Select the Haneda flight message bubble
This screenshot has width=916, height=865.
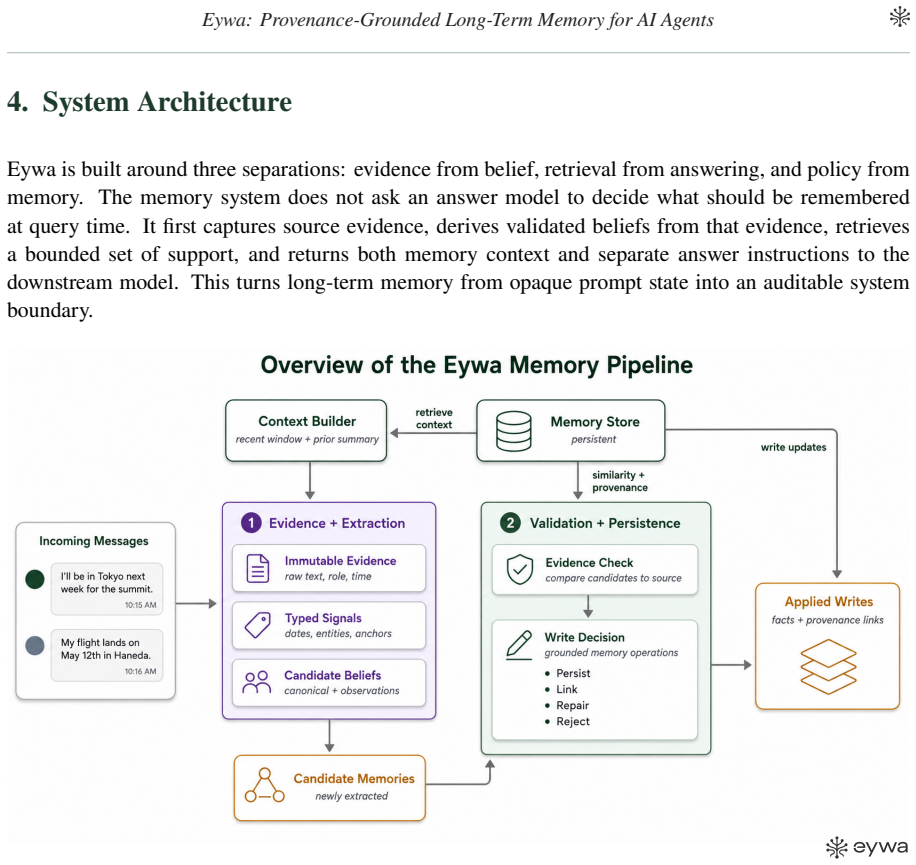click(x=107, y=655)
